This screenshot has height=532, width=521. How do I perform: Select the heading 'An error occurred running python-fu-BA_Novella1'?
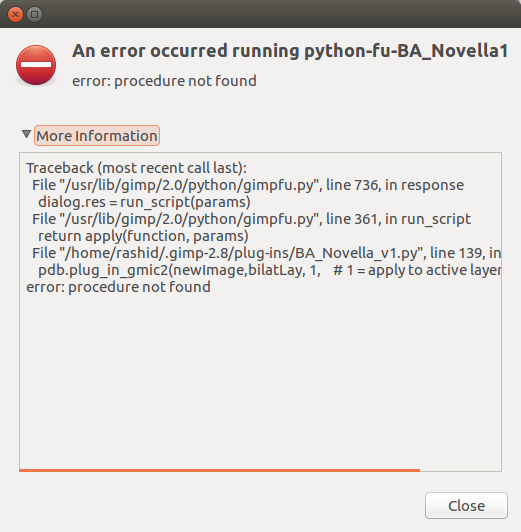click(x=290, y=52)
